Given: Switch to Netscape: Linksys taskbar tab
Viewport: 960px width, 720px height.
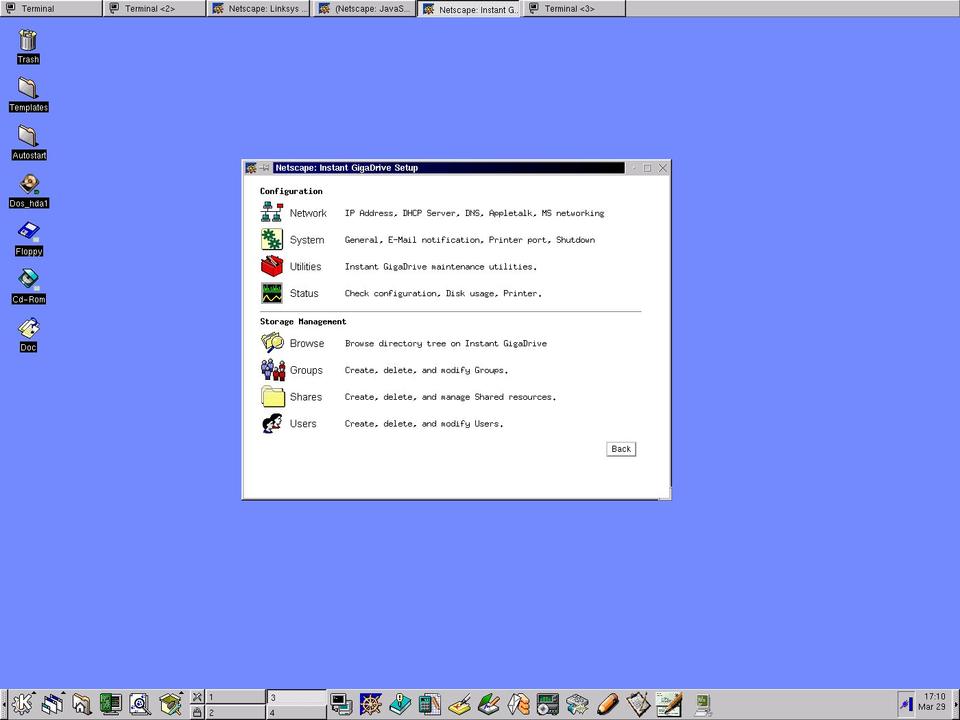Looking at the screenshot, I should pos(260,9).
